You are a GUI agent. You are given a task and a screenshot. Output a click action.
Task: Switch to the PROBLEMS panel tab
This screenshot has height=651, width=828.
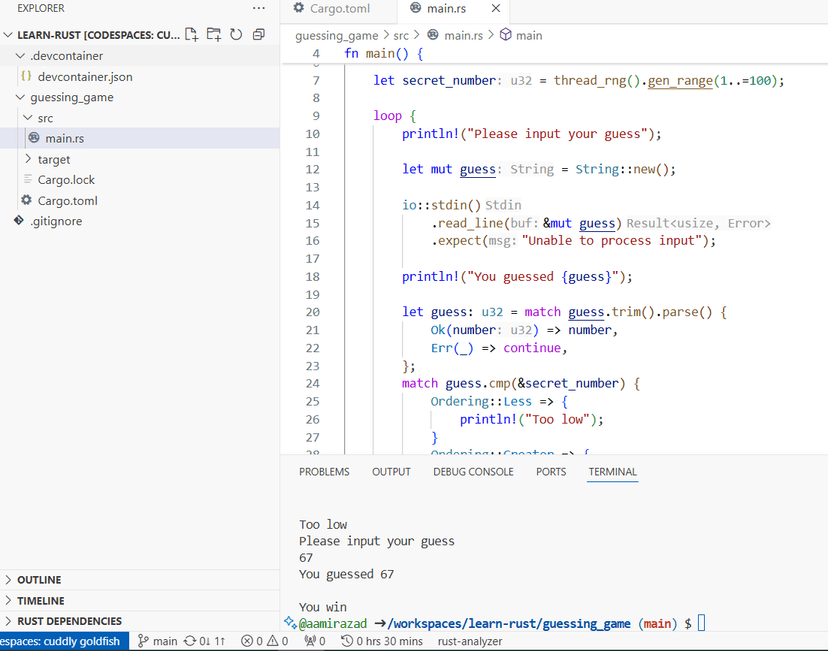pyautogui.click(x=324, y=472)
